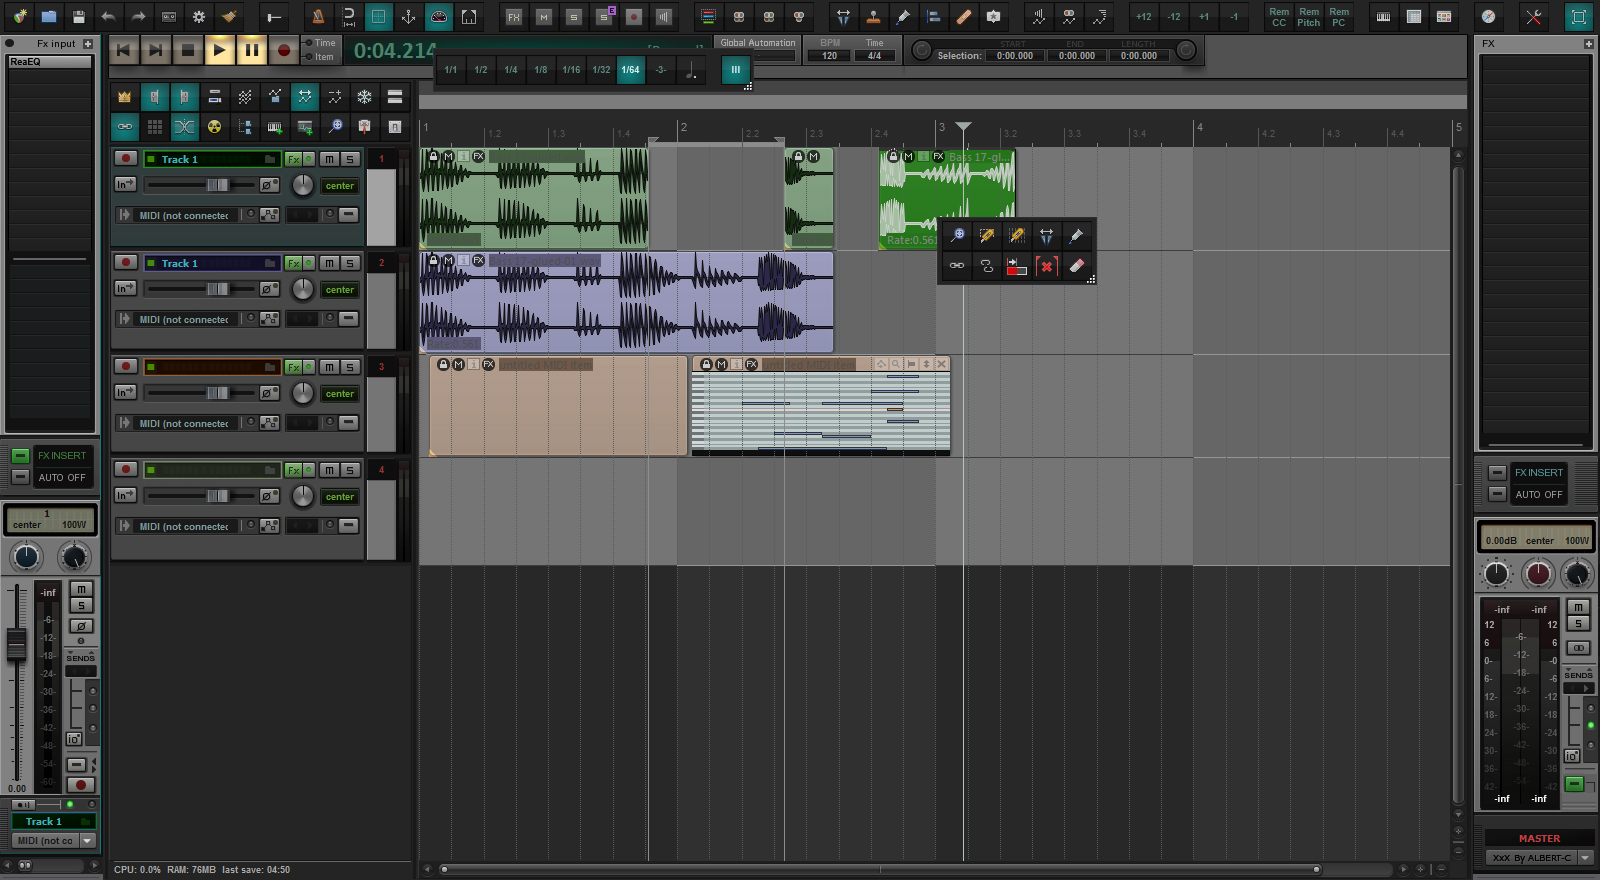Click the +12 transpose button
The height and width of the screenshot is (880, 1600).
click(1143, 16)
